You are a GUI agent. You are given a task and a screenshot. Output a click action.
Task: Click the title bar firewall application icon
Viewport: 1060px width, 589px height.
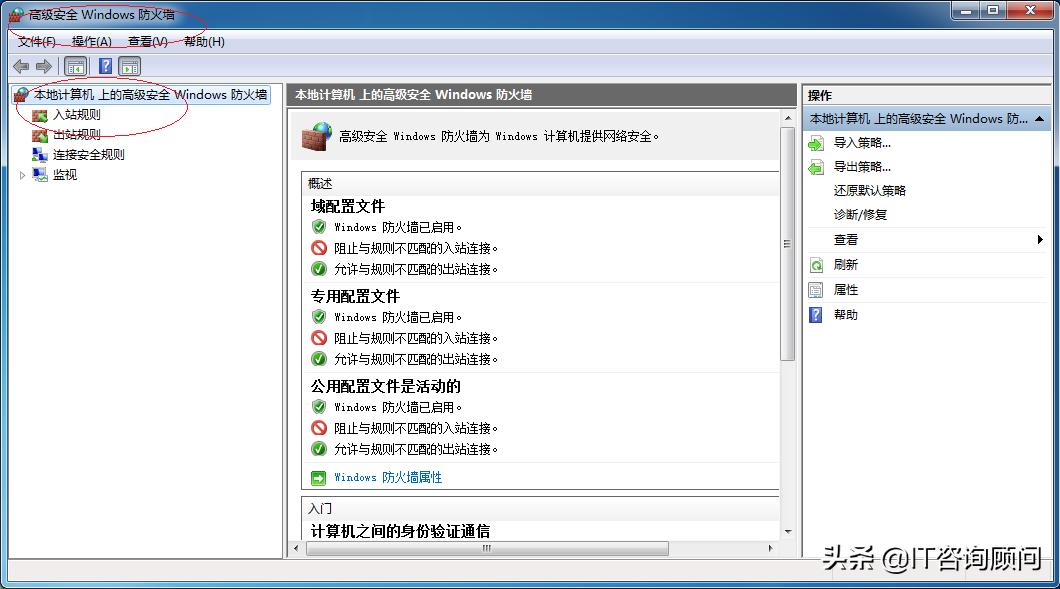click(x=16, y=15)
